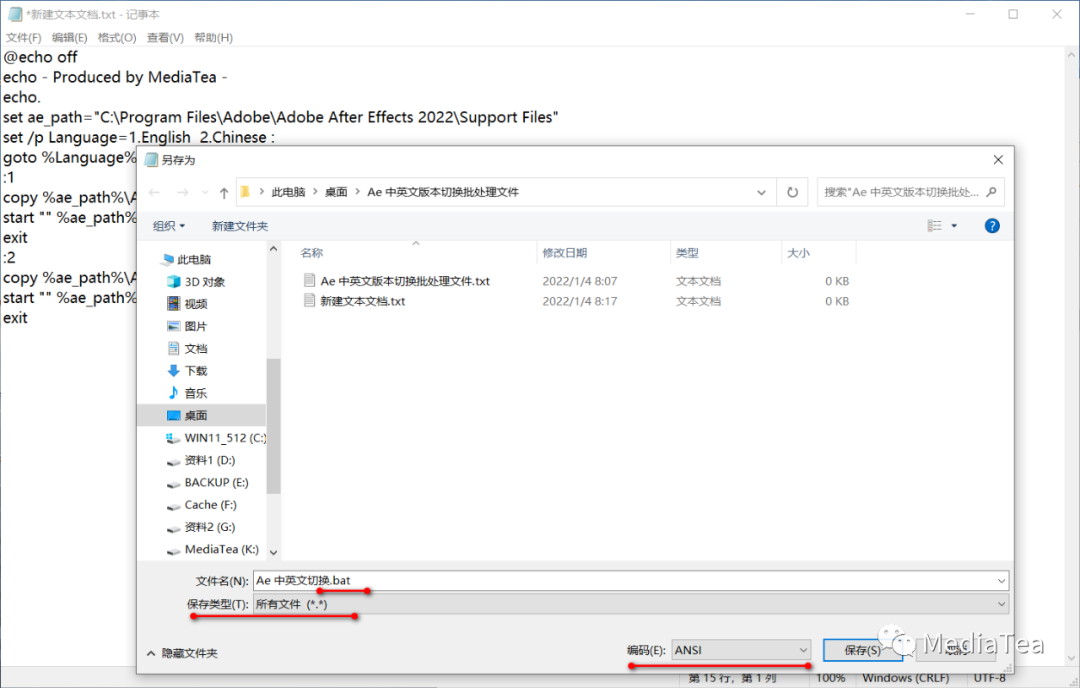Click 保存(S) button
Image resolution: width=1080 pixels, height=688 pixels.
pos(862,650)
